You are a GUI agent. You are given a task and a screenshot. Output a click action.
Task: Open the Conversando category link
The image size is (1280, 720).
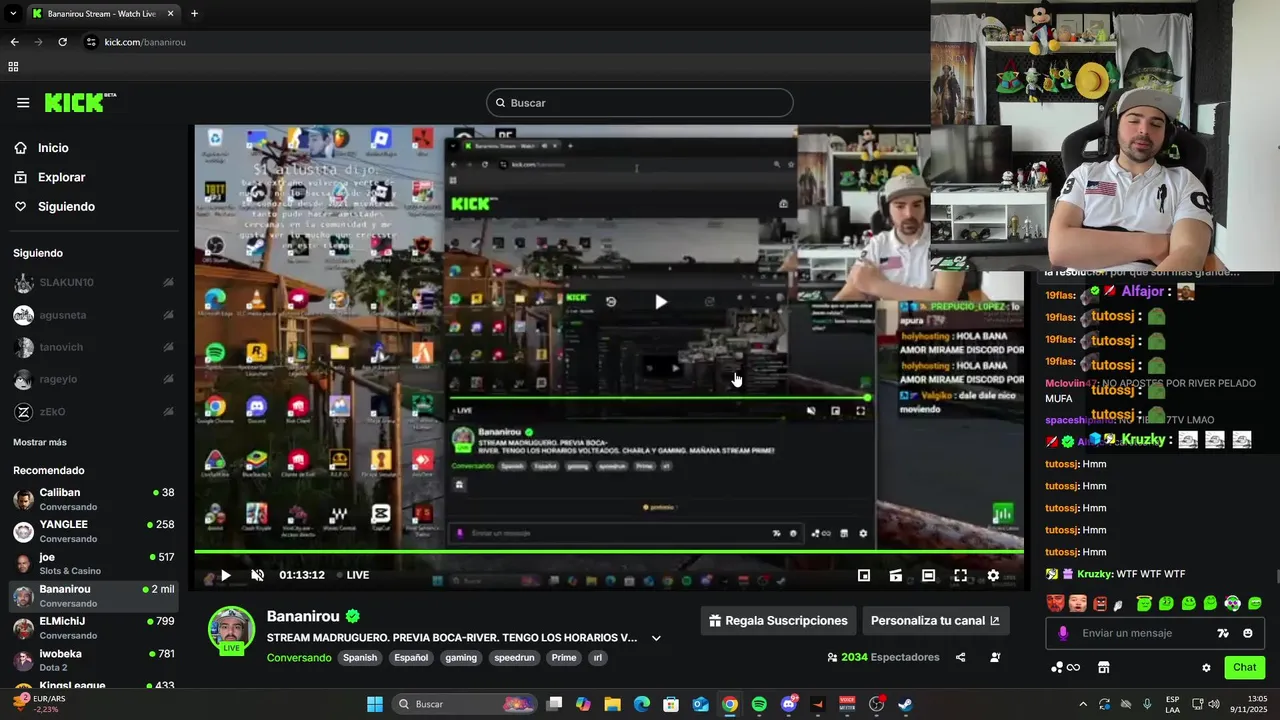pyautogui.click(x=299, y=658)
